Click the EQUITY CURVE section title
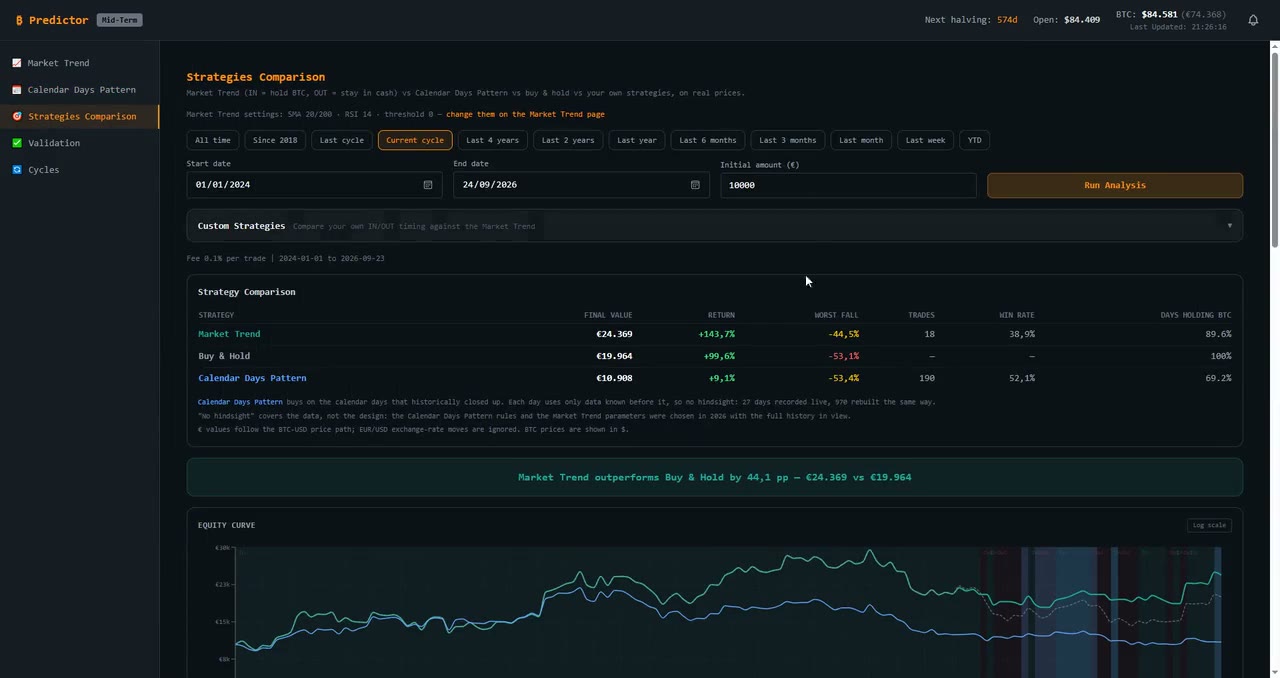Viewport: 1280px width, 678px height. [x=226, y=525]
